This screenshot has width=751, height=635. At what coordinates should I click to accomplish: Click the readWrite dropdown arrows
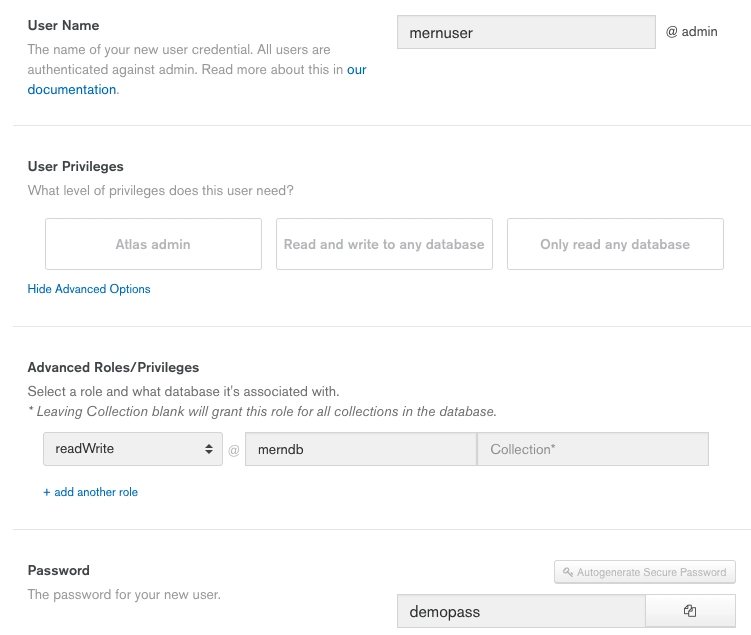(209, 449)
